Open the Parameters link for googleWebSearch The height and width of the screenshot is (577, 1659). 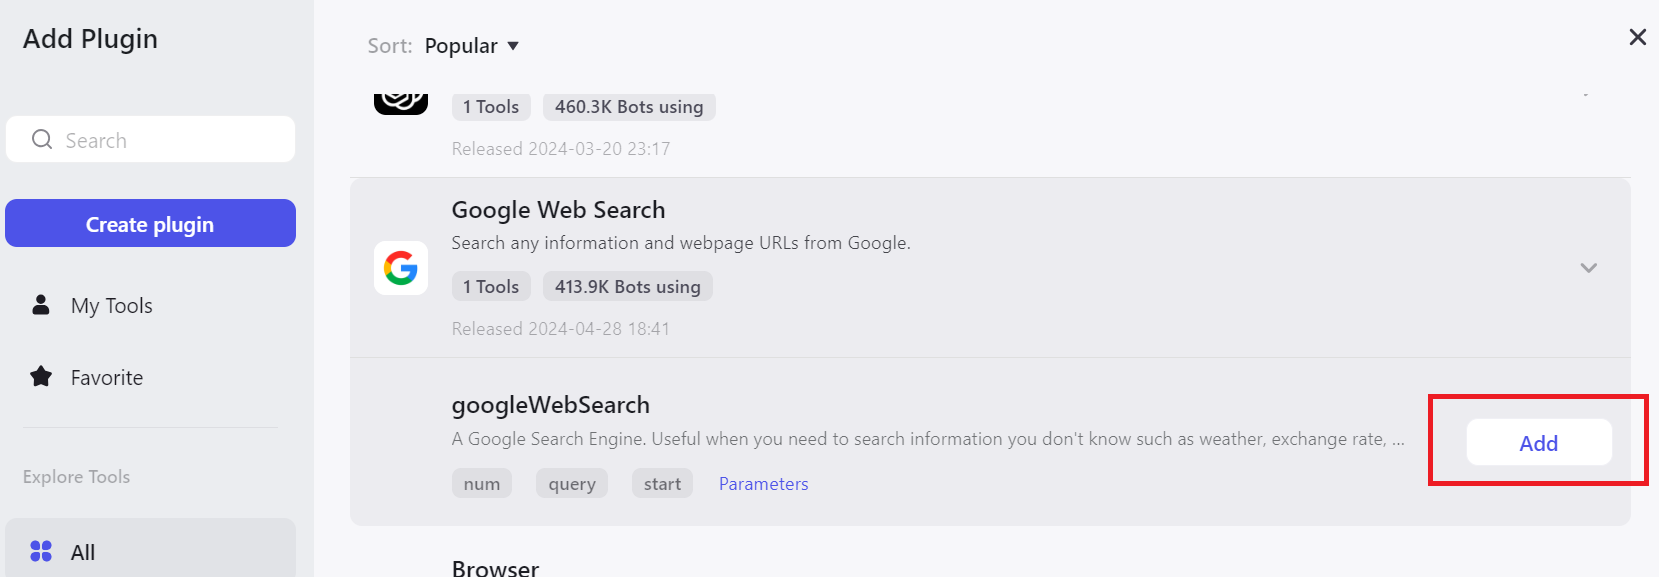coord(763,484)
